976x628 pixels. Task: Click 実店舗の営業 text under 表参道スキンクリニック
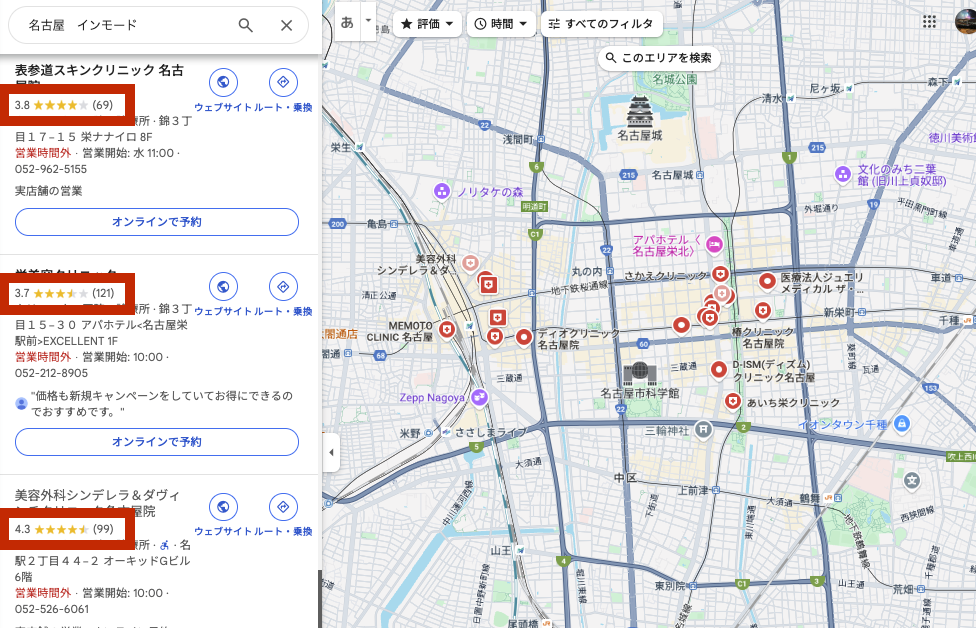[x=49, y=191]
